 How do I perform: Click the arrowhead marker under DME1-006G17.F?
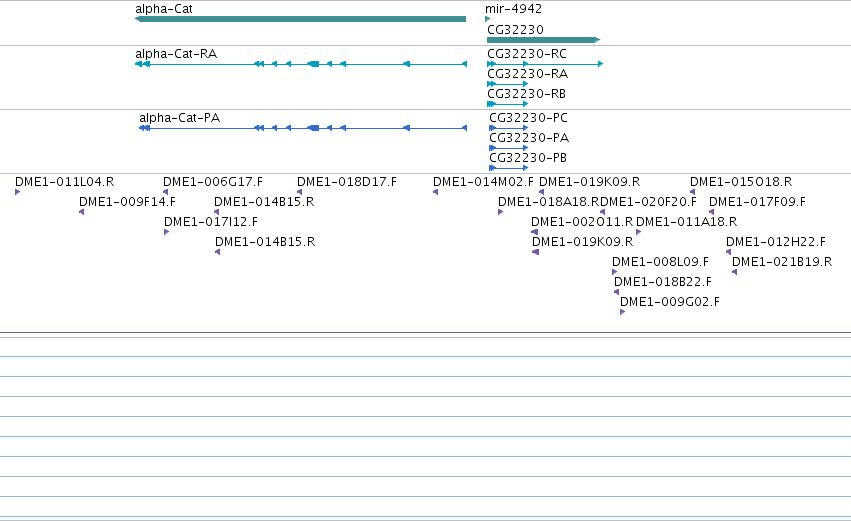coord(166,192)
